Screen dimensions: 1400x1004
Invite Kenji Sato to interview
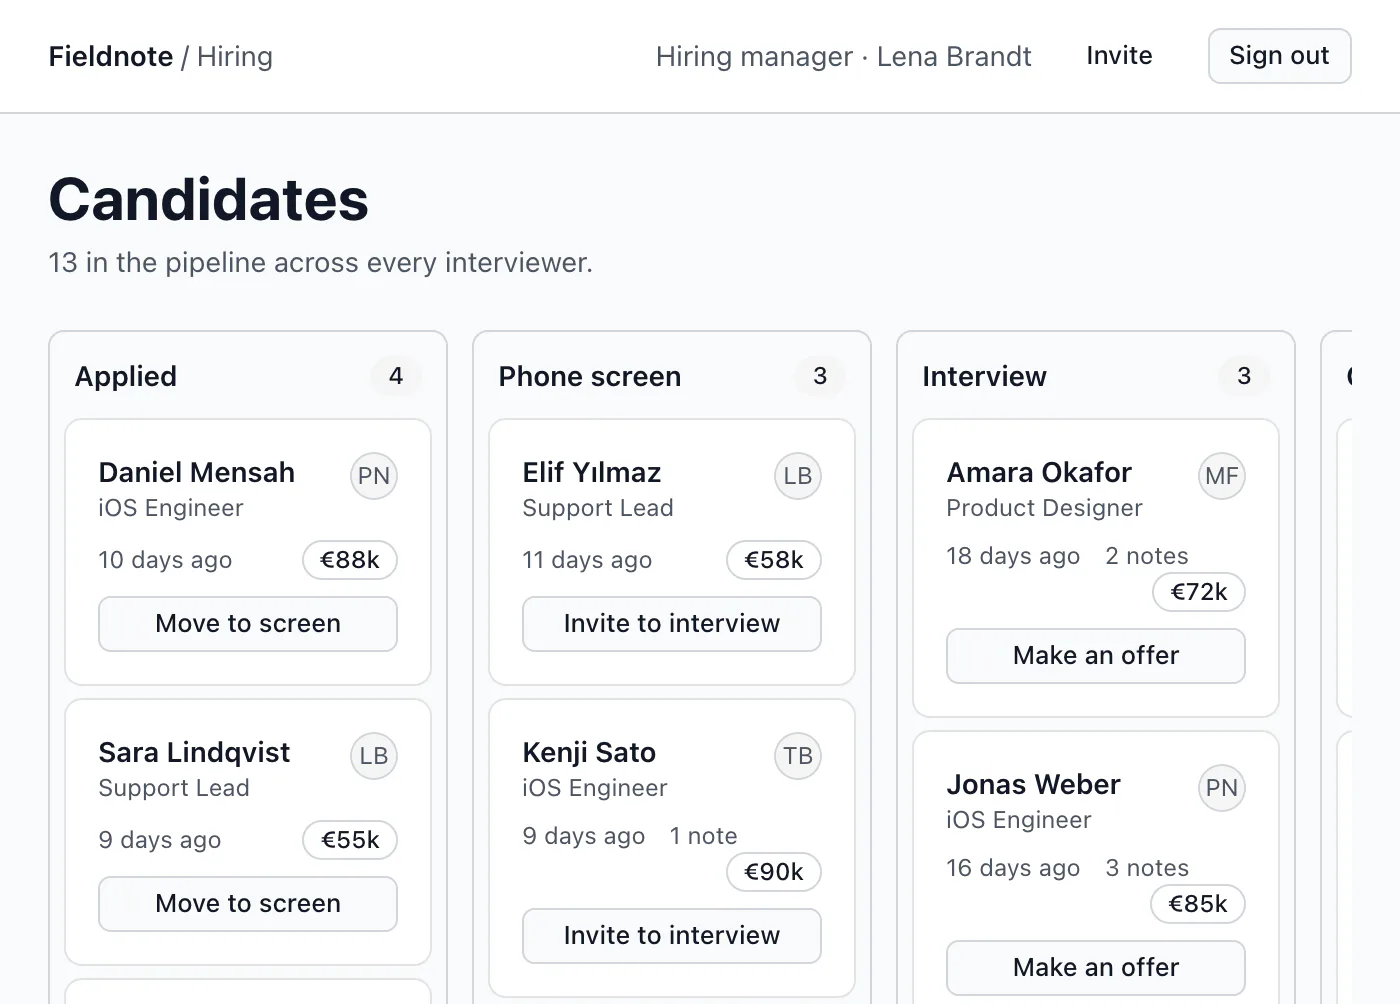(672, 936)
